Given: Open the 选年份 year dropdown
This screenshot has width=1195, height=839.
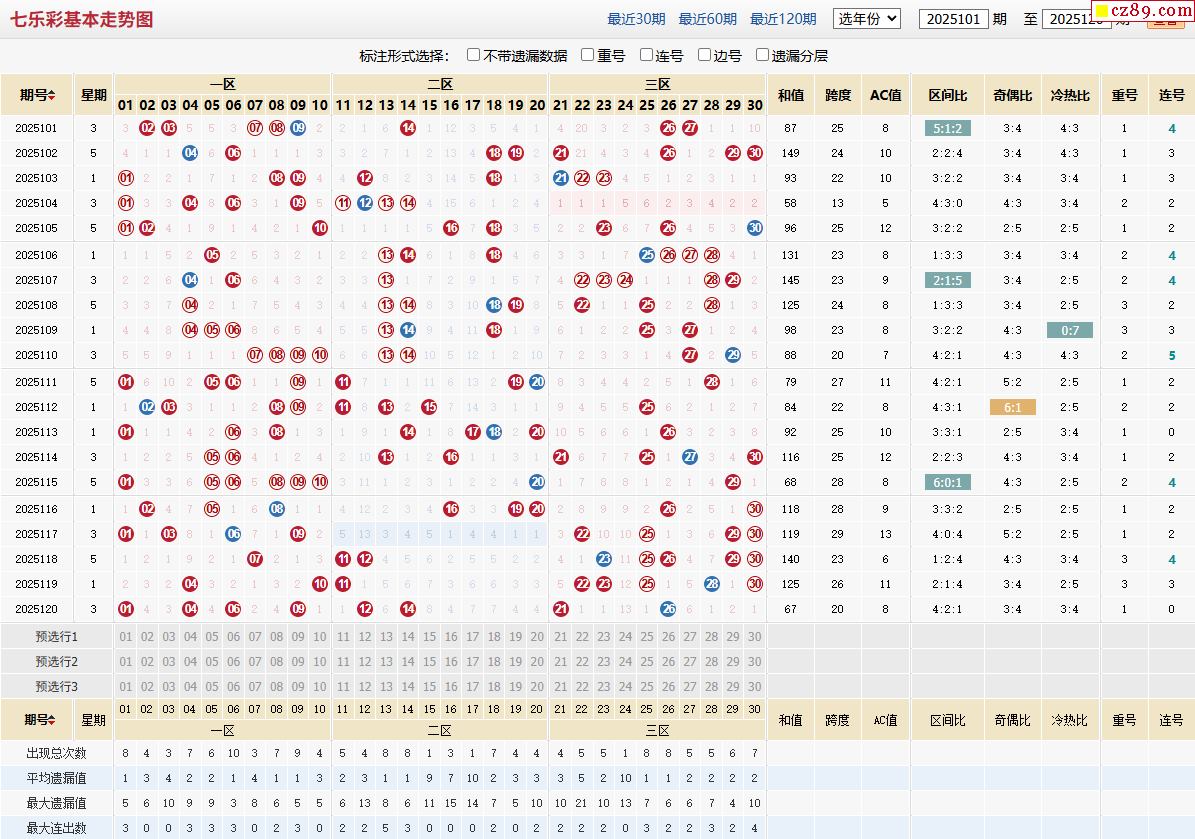Looking at the screenshot, I should point(867,19).
